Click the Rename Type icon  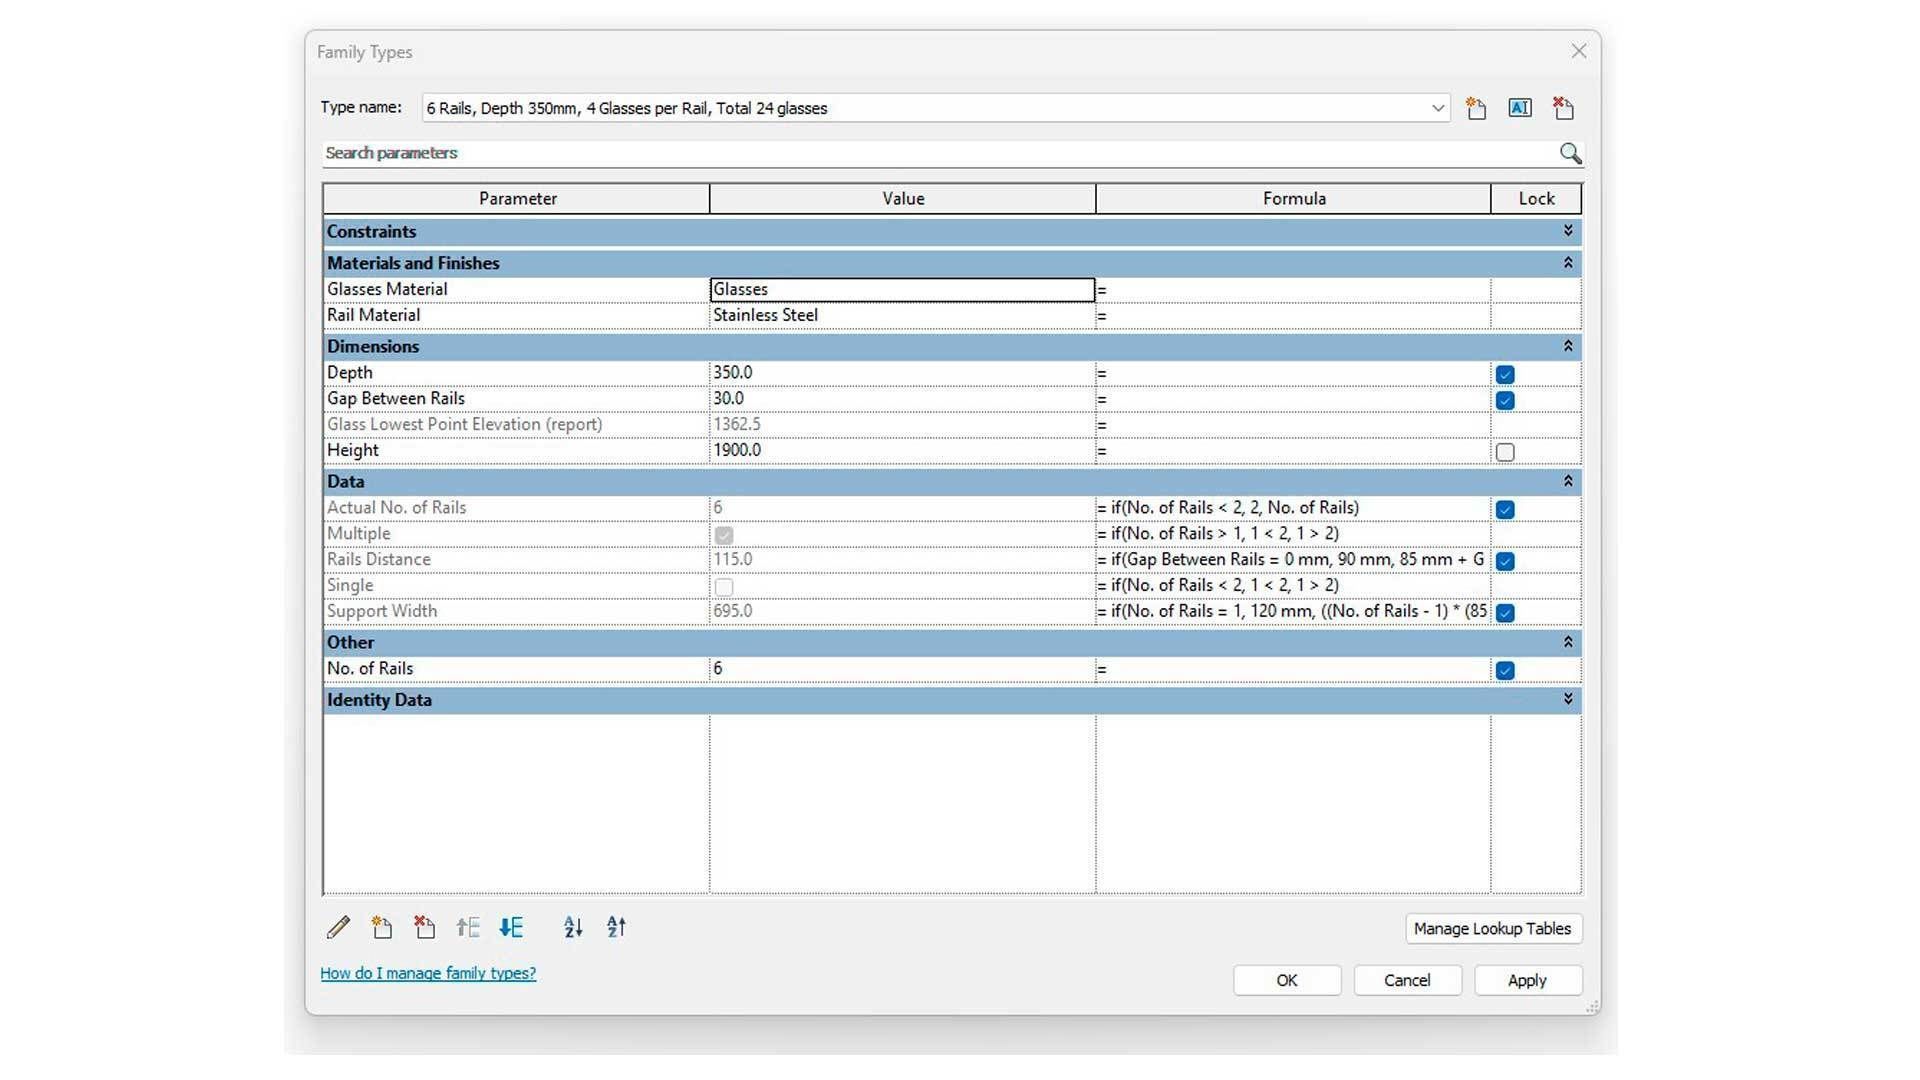1520,108
